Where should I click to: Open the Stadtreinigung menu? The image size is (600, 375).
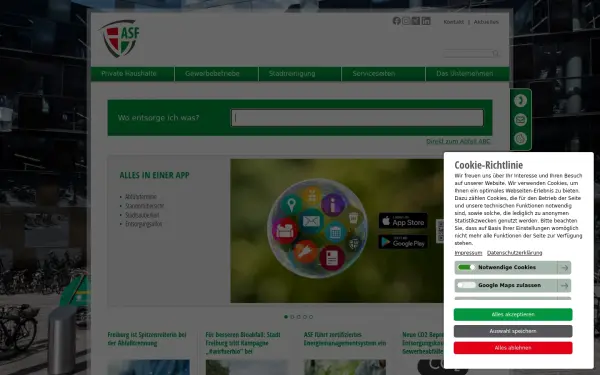tap(300, 73)
